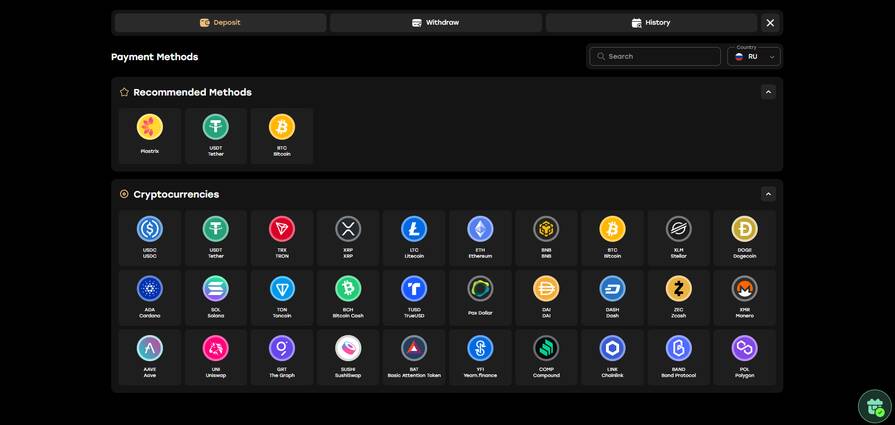895x425 pixels.
Task: Select LTC Litecoin
Action: 414,237
